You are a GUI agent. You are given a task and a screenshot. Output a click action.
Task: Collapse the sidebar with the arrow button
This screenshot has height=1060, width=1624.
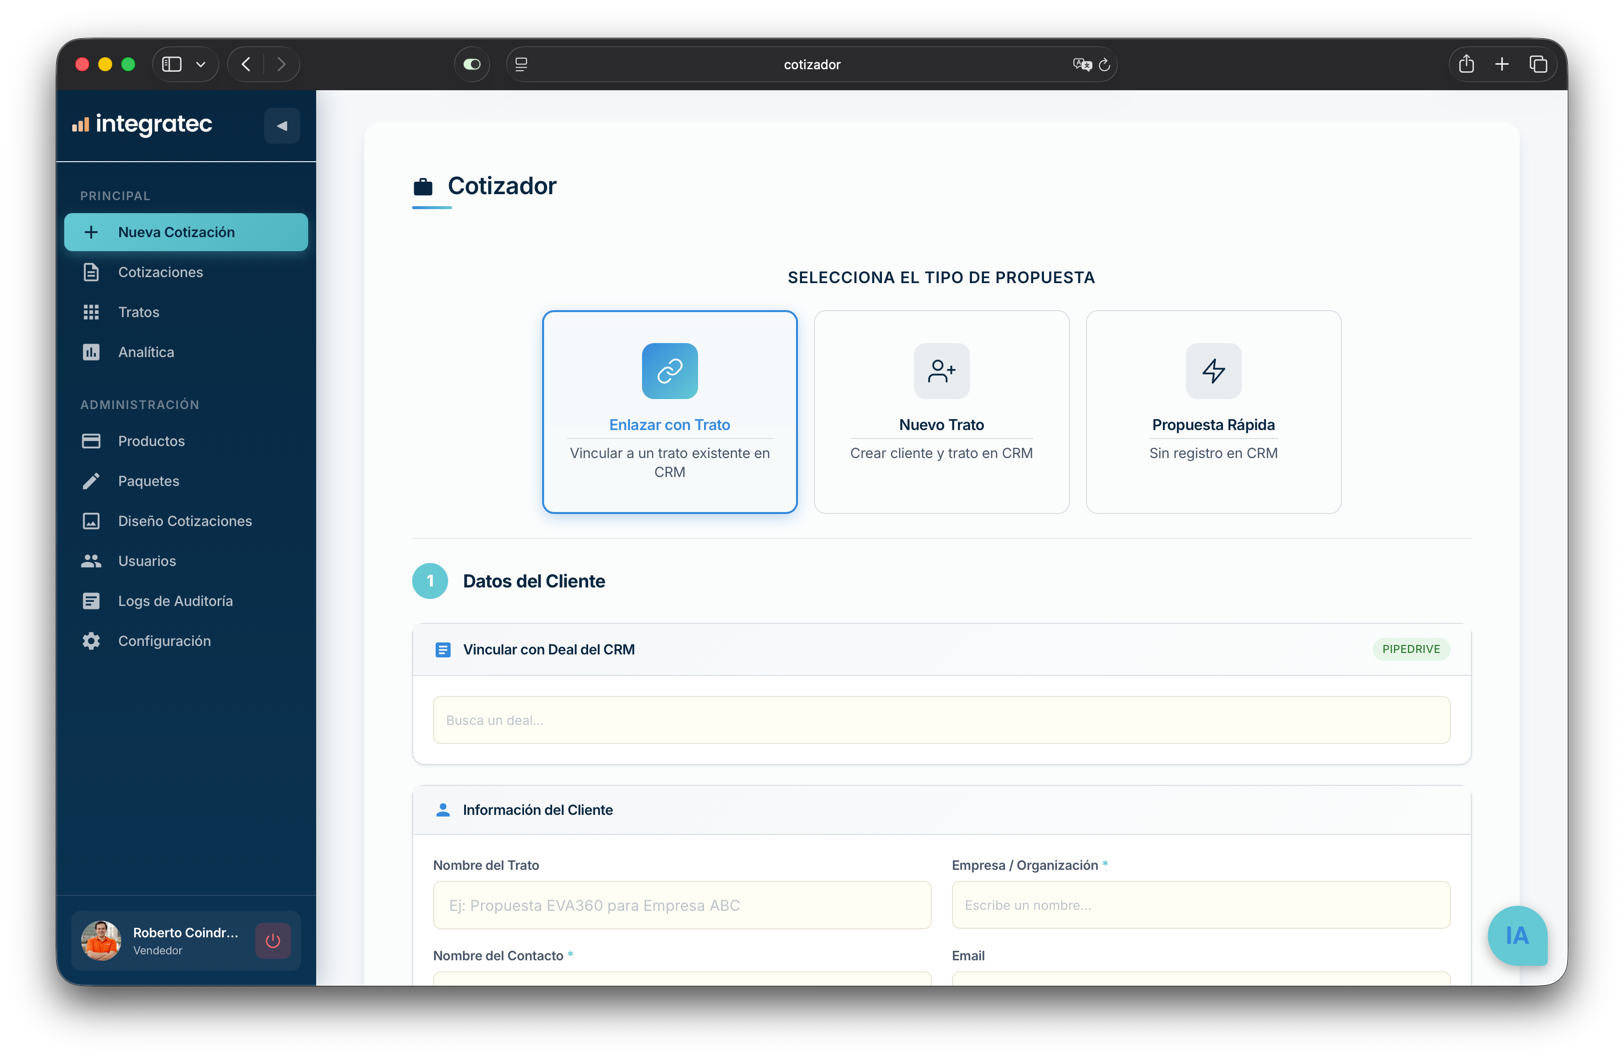pyautogui.click(x=282, y=125)
